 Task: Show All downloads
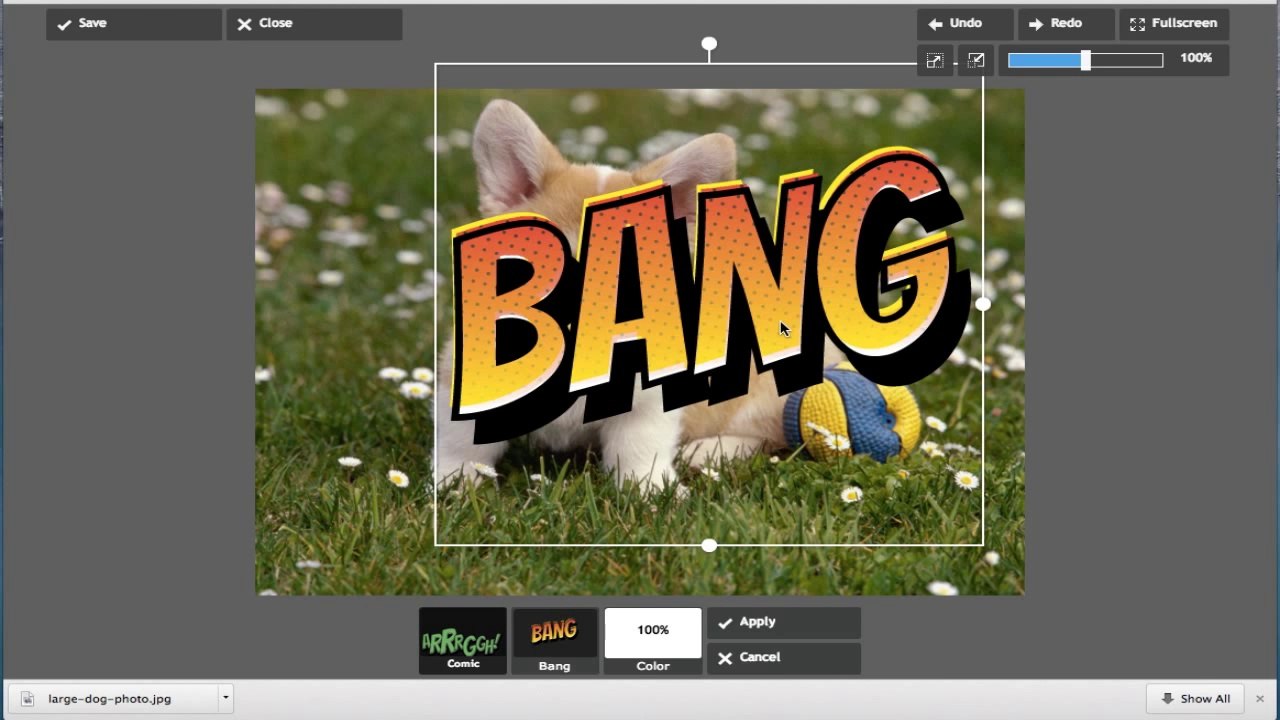[1196, 699]
